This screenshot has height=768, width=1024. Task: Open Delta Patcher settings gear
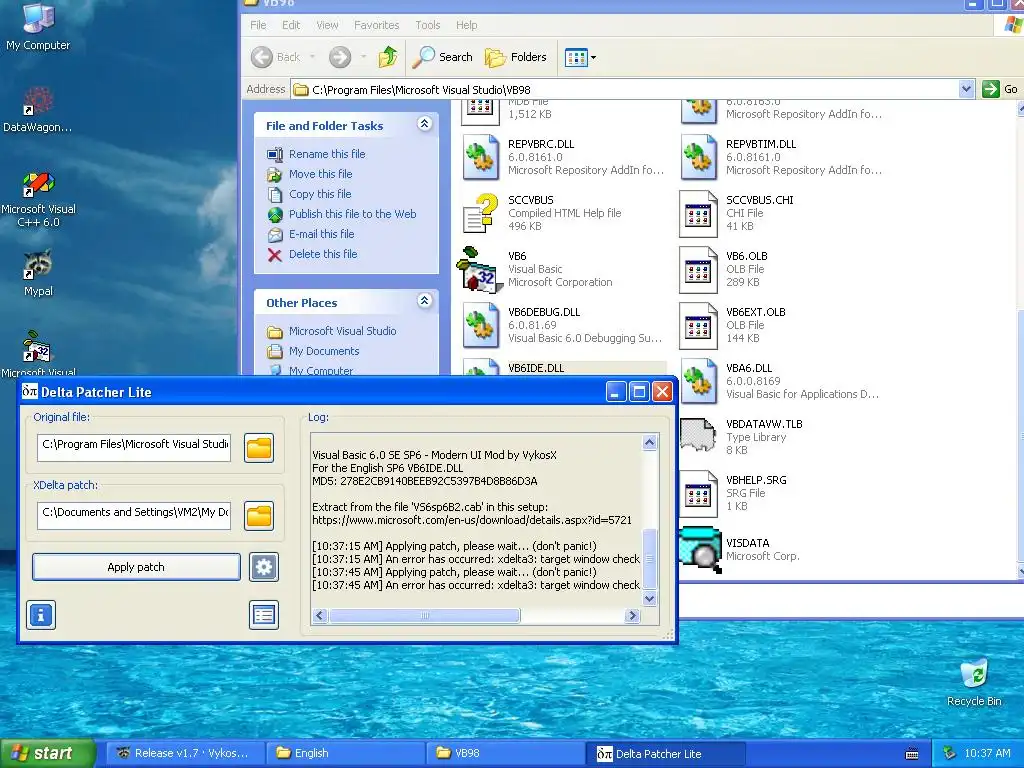point(264,567)
